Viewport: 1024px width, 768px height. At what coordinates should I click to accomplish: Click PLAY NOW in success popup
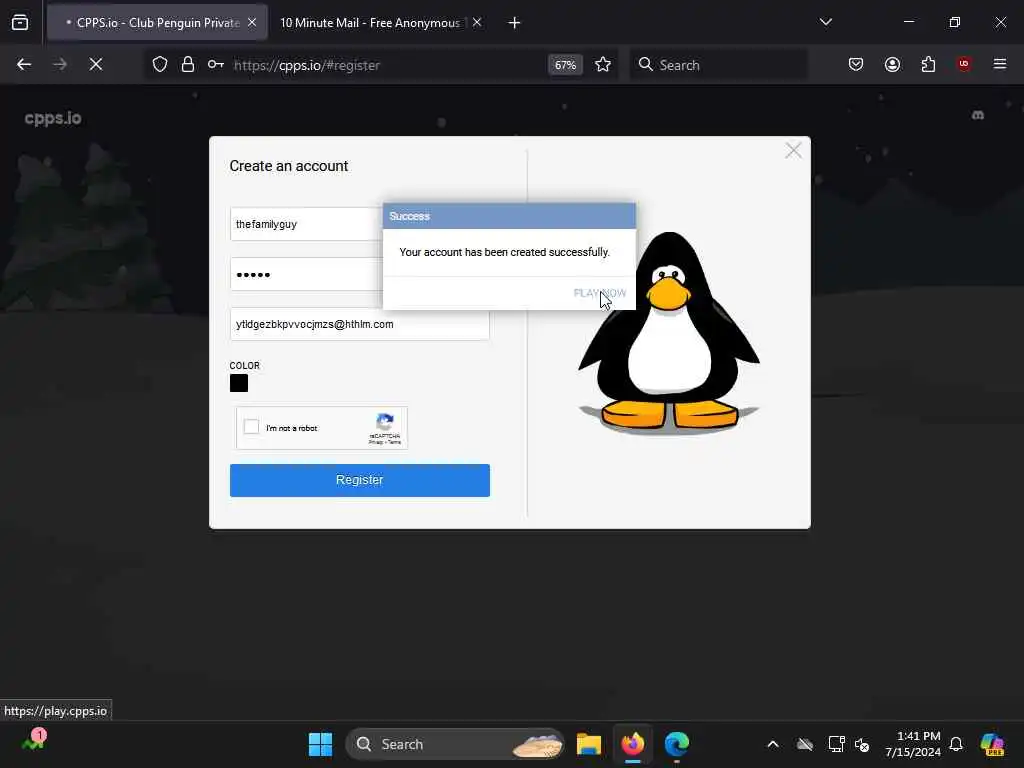[x=600, y=293]
